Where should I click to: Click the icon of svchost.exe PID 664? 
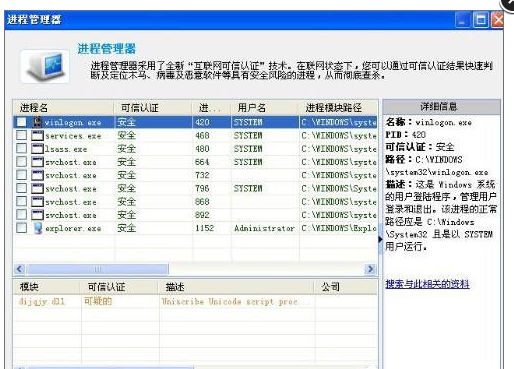click(37, 162)
